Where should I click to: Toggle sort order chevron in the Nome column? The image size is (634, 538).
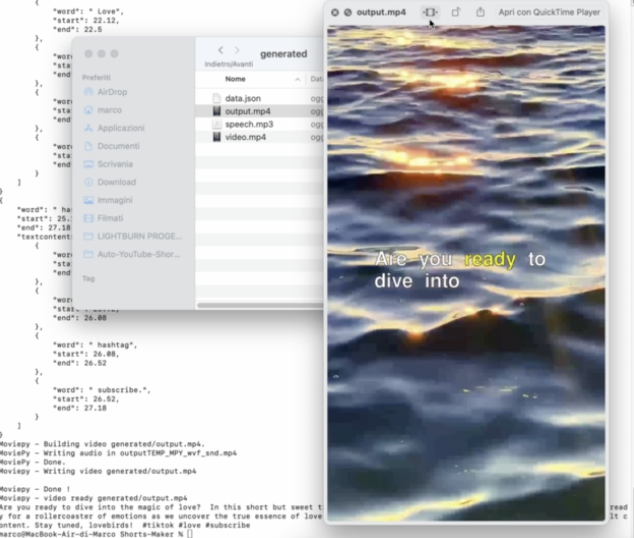click(298, 78)
